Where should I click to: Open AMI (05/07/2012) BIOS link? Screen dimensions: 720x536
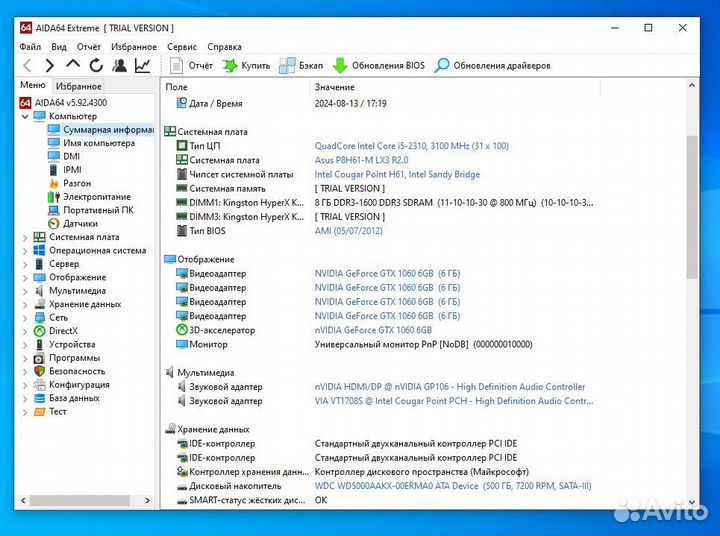[x=348, y=231]
